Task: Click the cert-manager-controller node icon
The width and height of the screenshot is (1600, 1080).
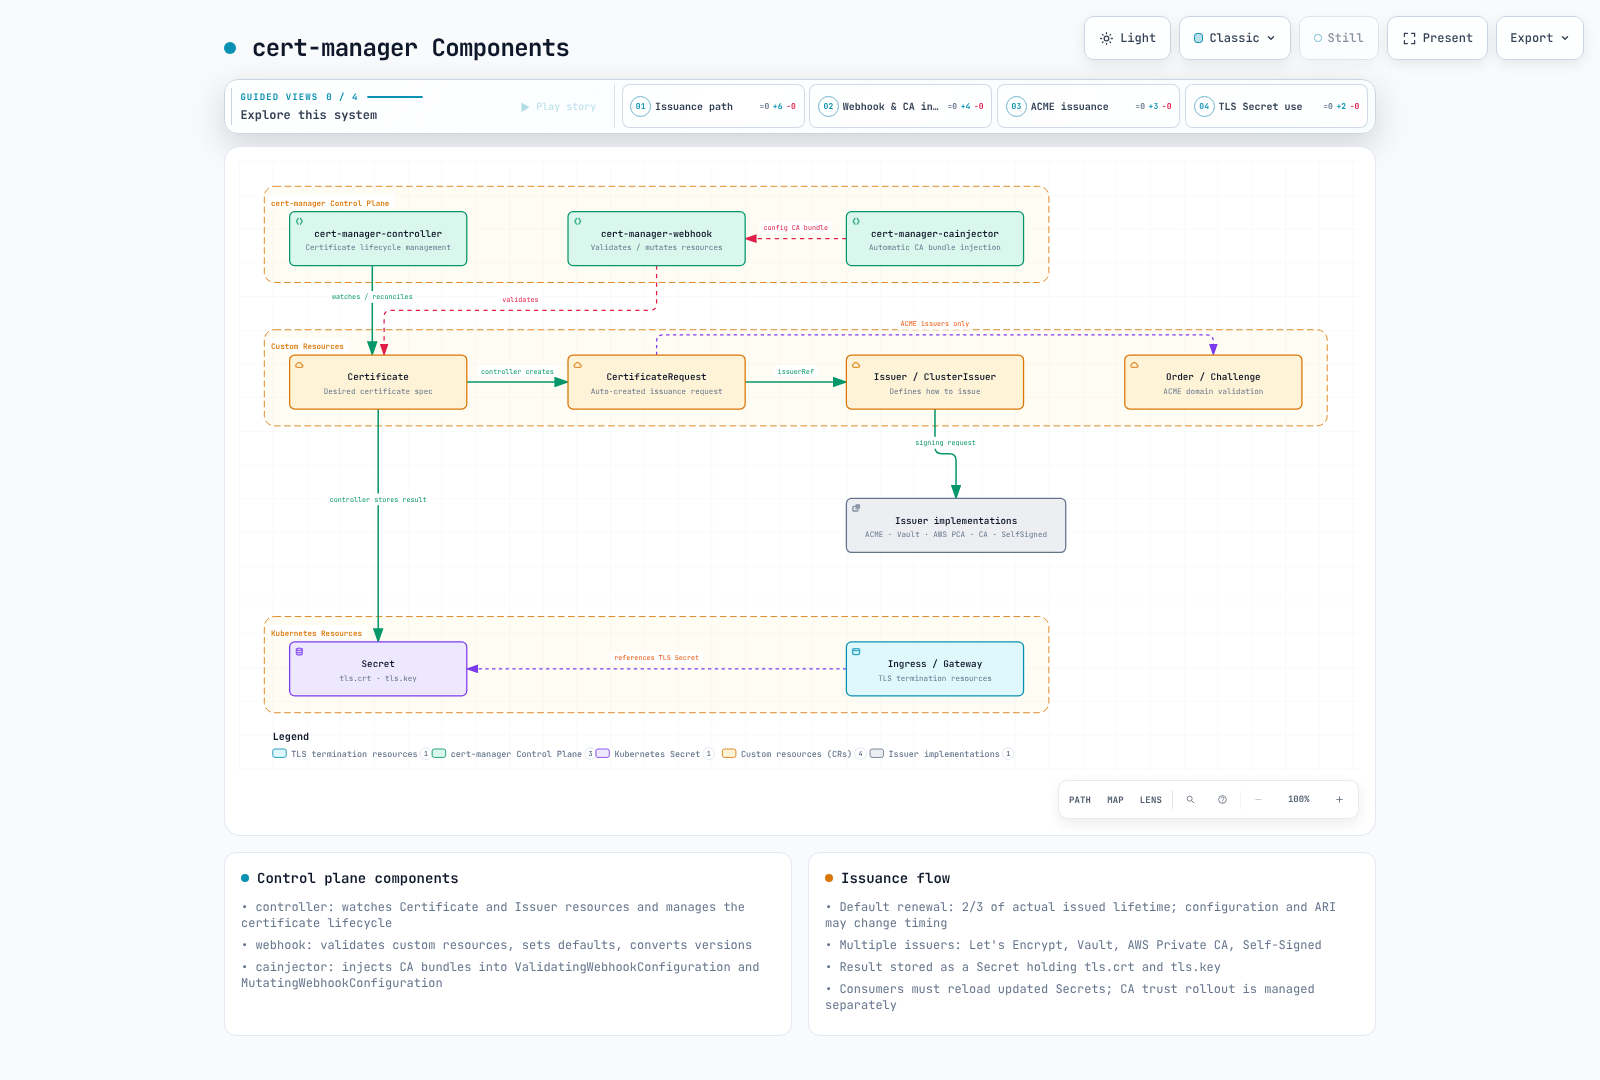Action: [x=299, y=221]
